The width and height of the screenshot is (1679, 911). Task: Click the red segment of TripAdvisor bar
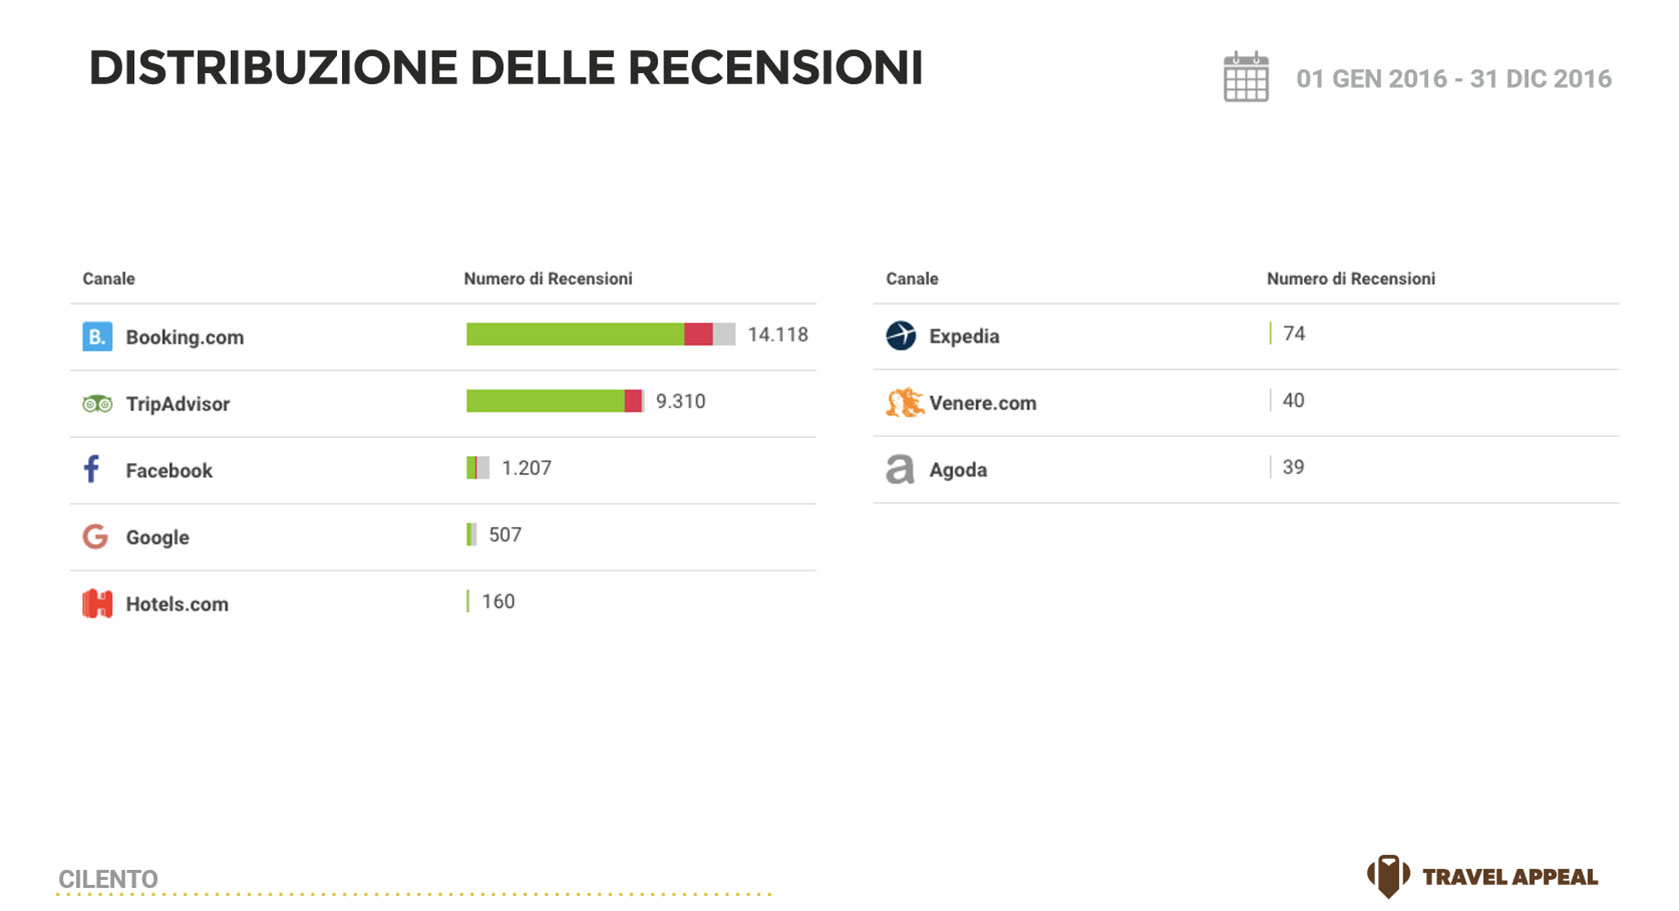pos(633,401)
